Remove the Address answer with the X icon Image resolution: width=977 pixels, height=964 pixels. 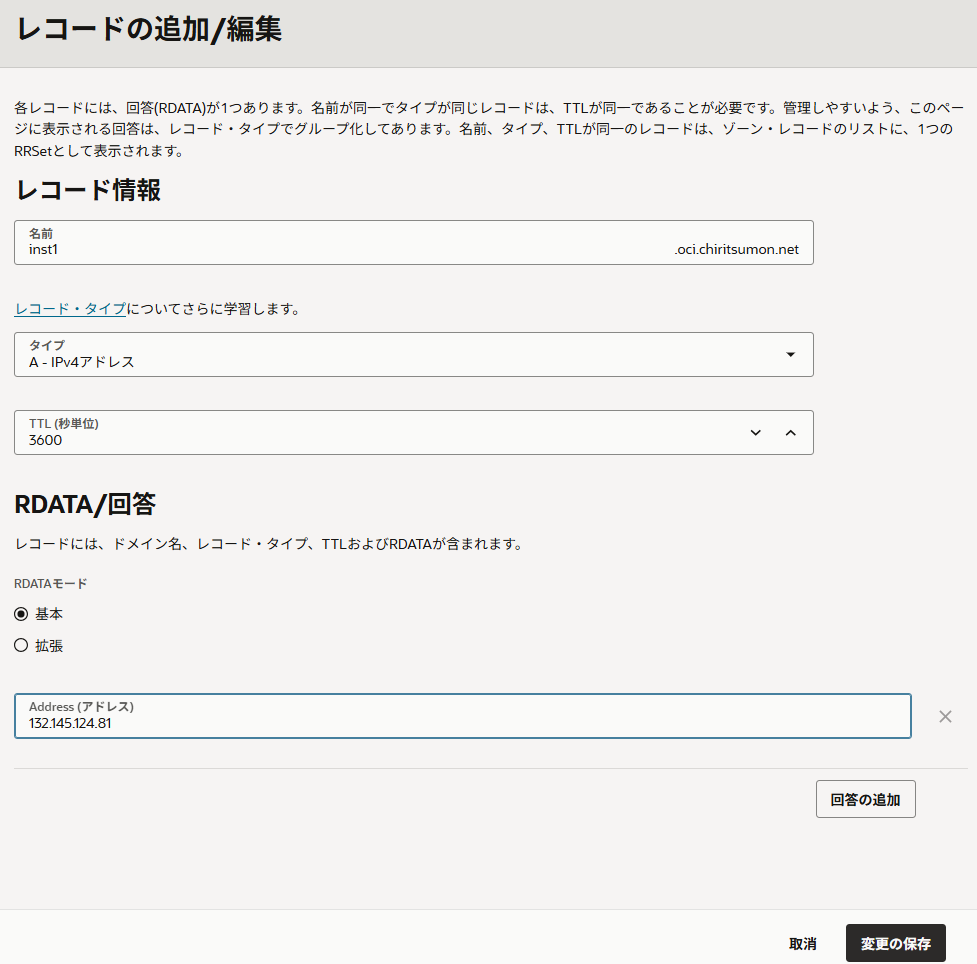[x=945, y=716]
